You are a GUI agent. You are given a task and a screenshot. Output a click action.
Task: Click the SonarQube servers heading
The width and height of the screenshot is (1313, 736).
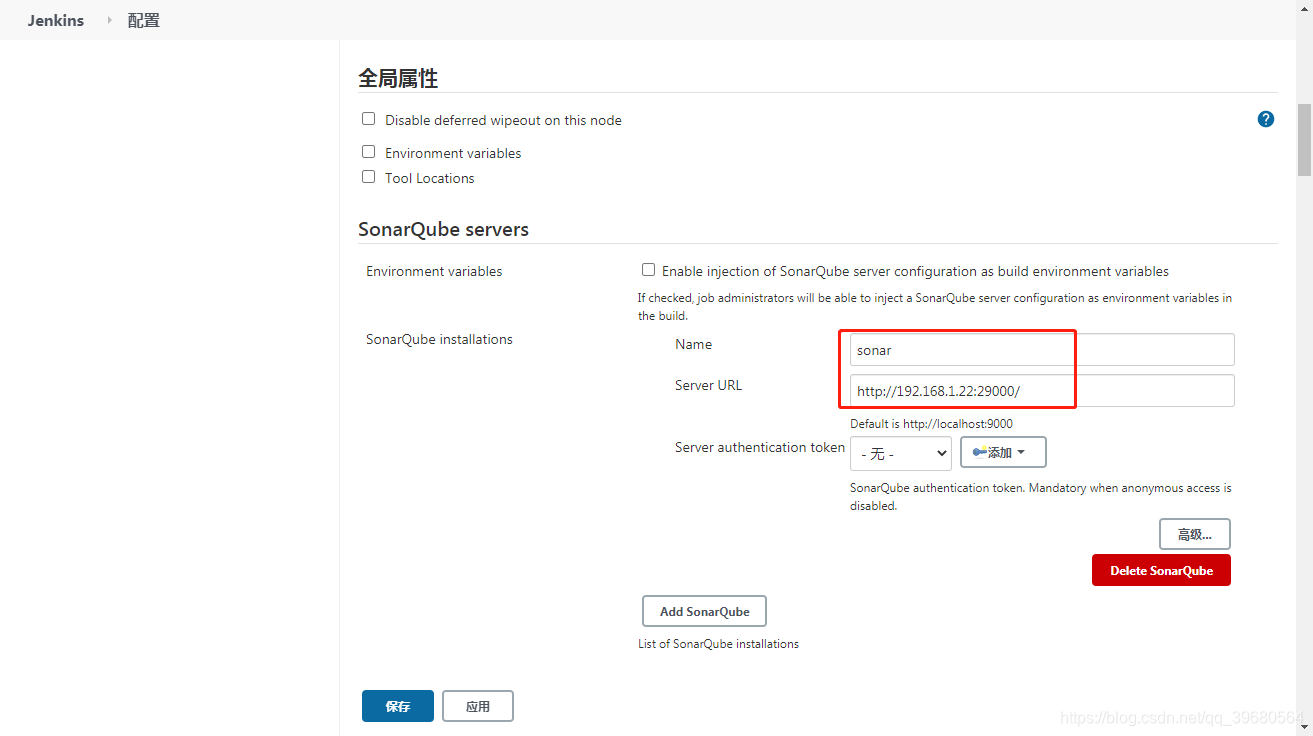point(443,229)
